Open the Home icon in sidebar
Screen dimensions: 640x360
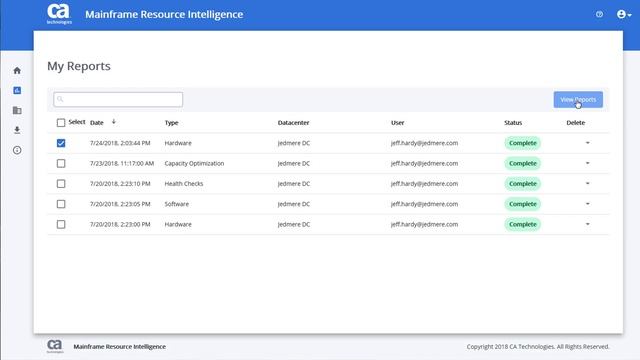coord(17,70)
